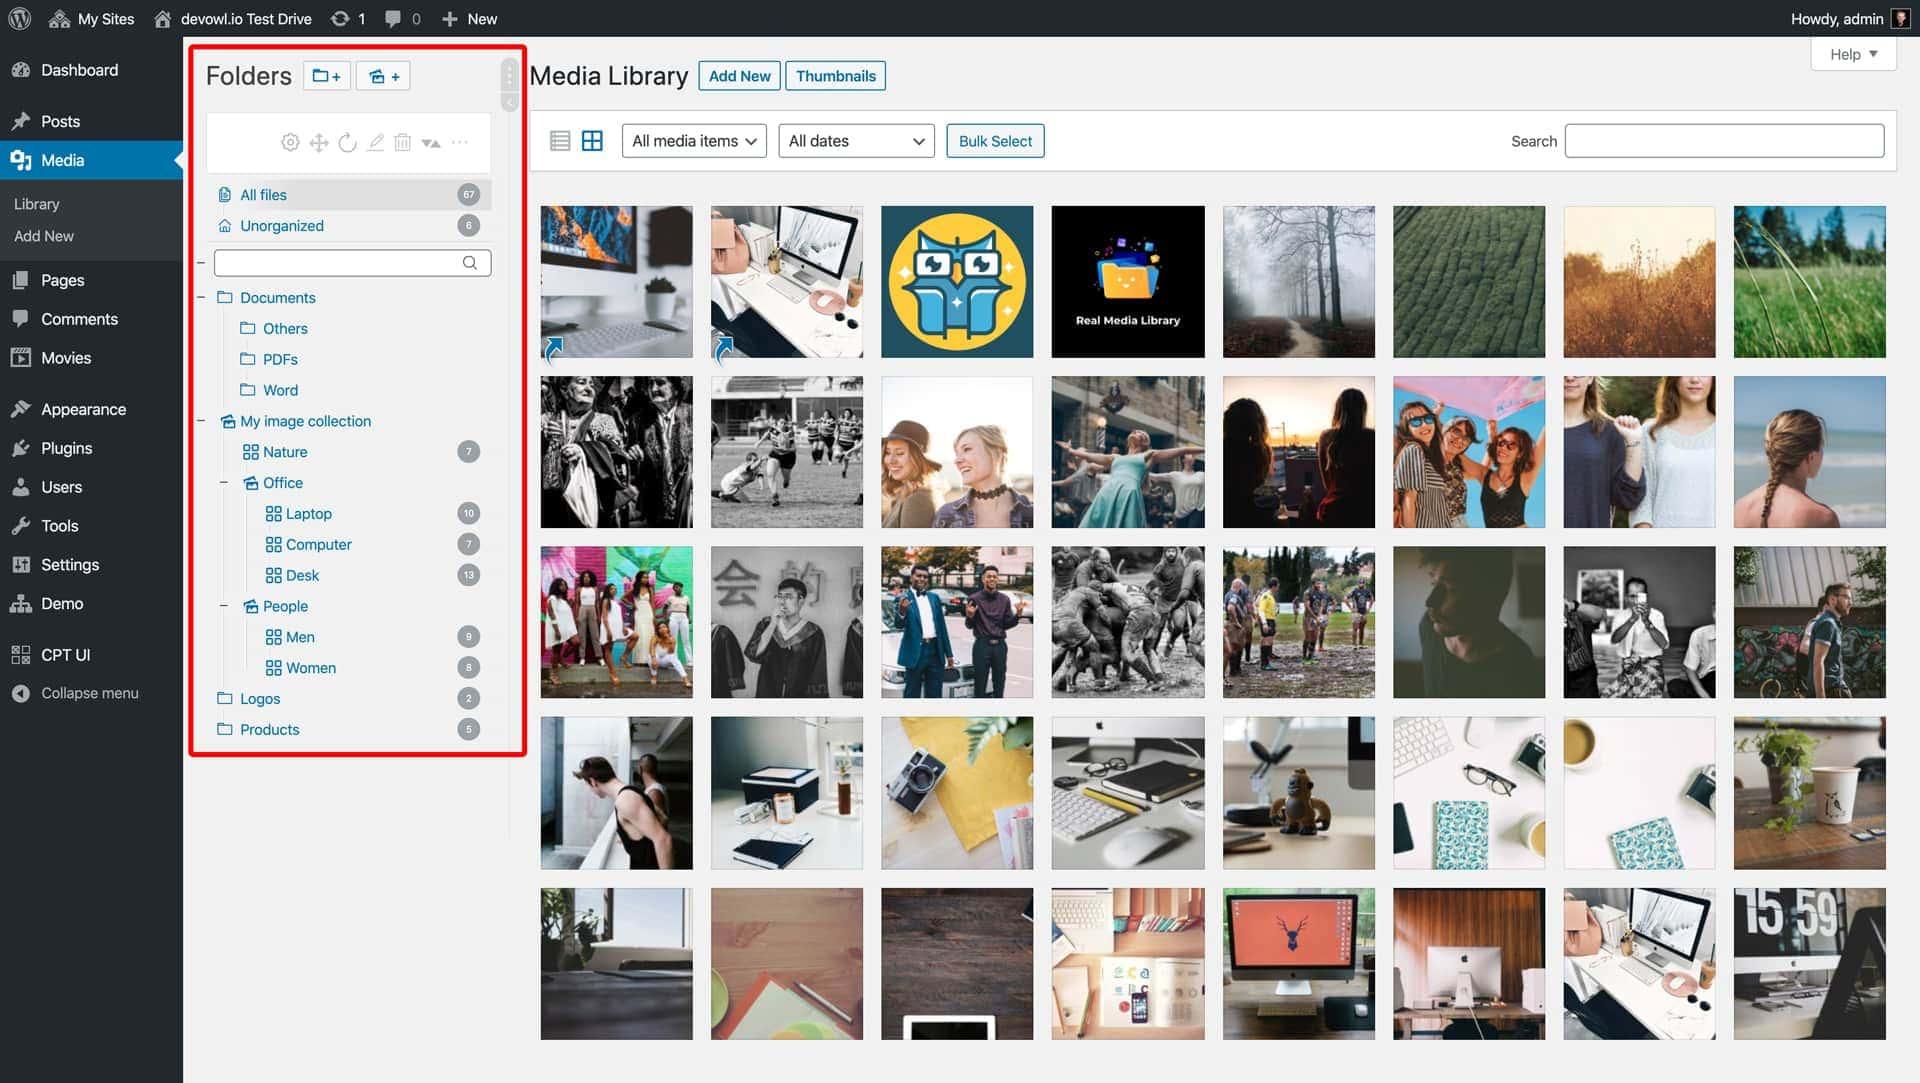Open Add New under Media submenu
1920x1083 pixels.
click(44, 236)
